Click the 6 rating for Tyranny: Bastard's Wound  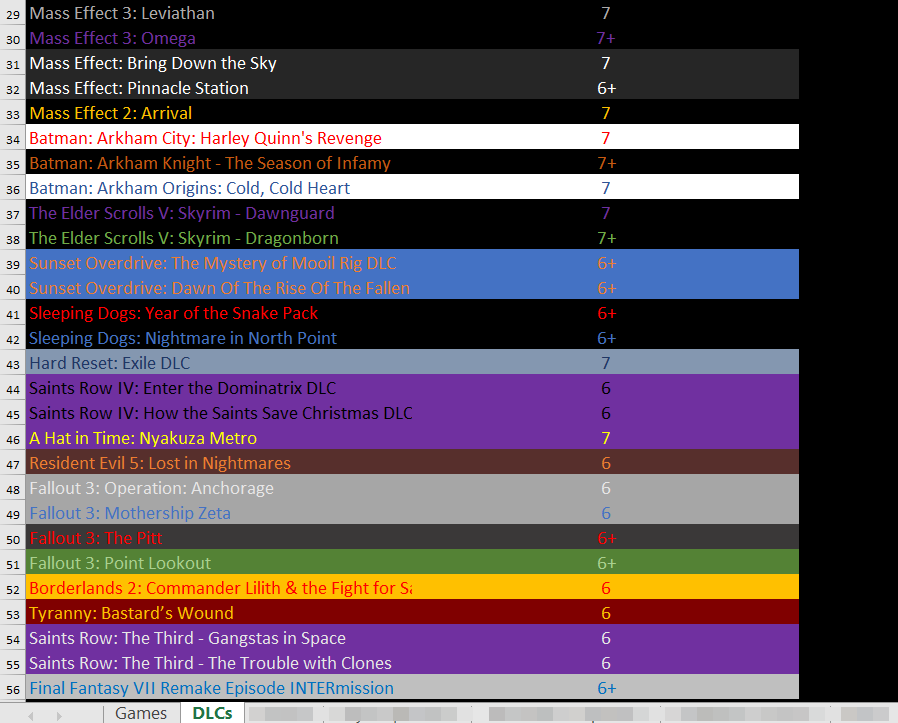click(x=606, y=614)
